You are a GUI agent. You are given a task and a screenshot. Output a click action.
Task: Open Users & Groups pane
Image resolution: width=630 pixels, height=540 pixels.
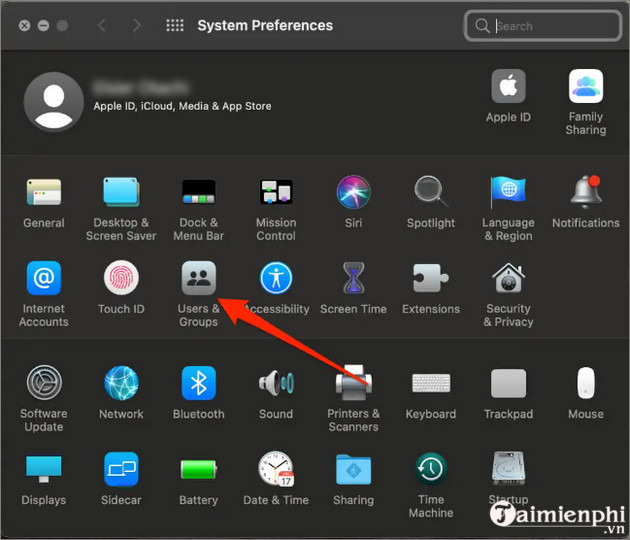pyautogui.click(x=198, y=278)
